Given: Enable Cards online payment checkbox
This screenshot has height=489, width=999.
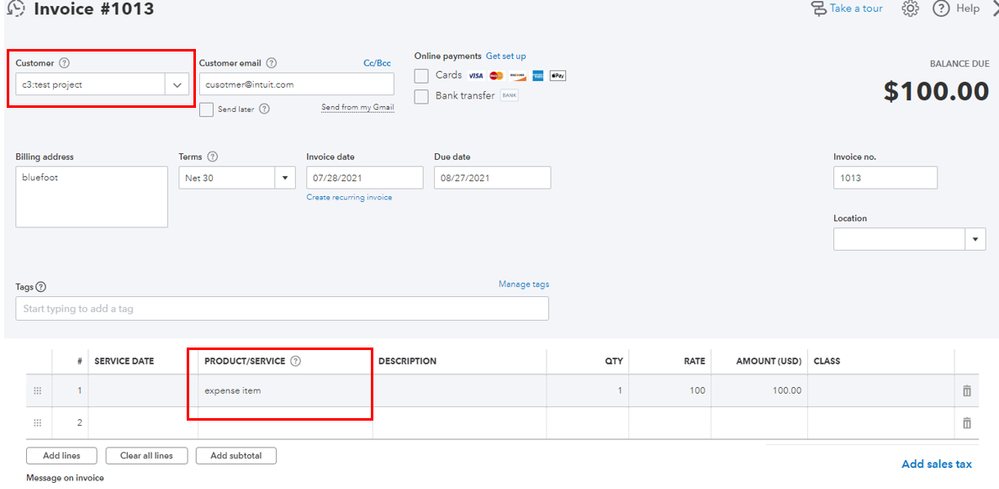Looking at the screenshot, I should [421, 76].
